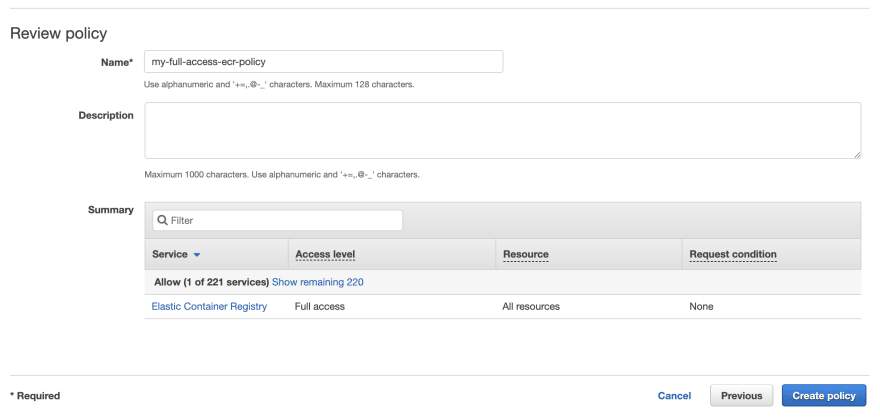
Task: Open the Elastic Container Registry service link
Action: pos(209,307)
